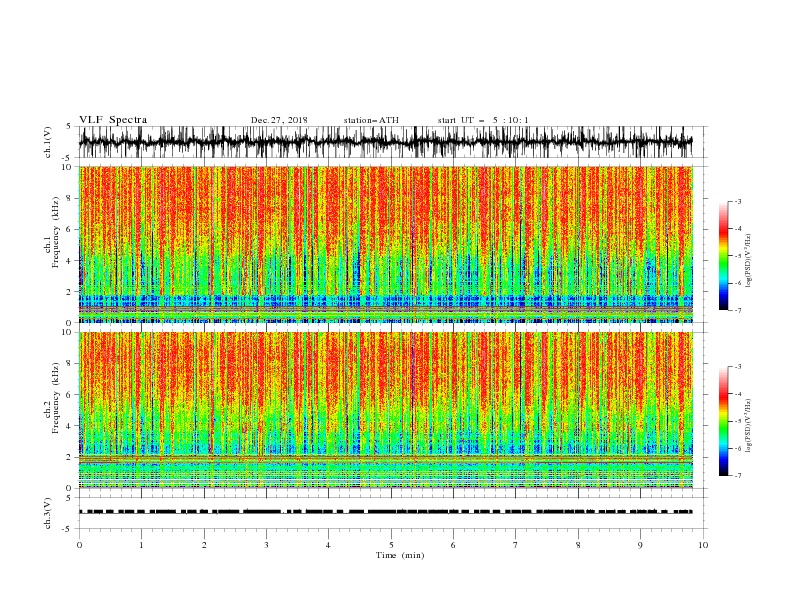The width and height of the screenshot is (792, 612).
Task: Click the ch.1 frequency axis tick 8
Action: [70, 198]
